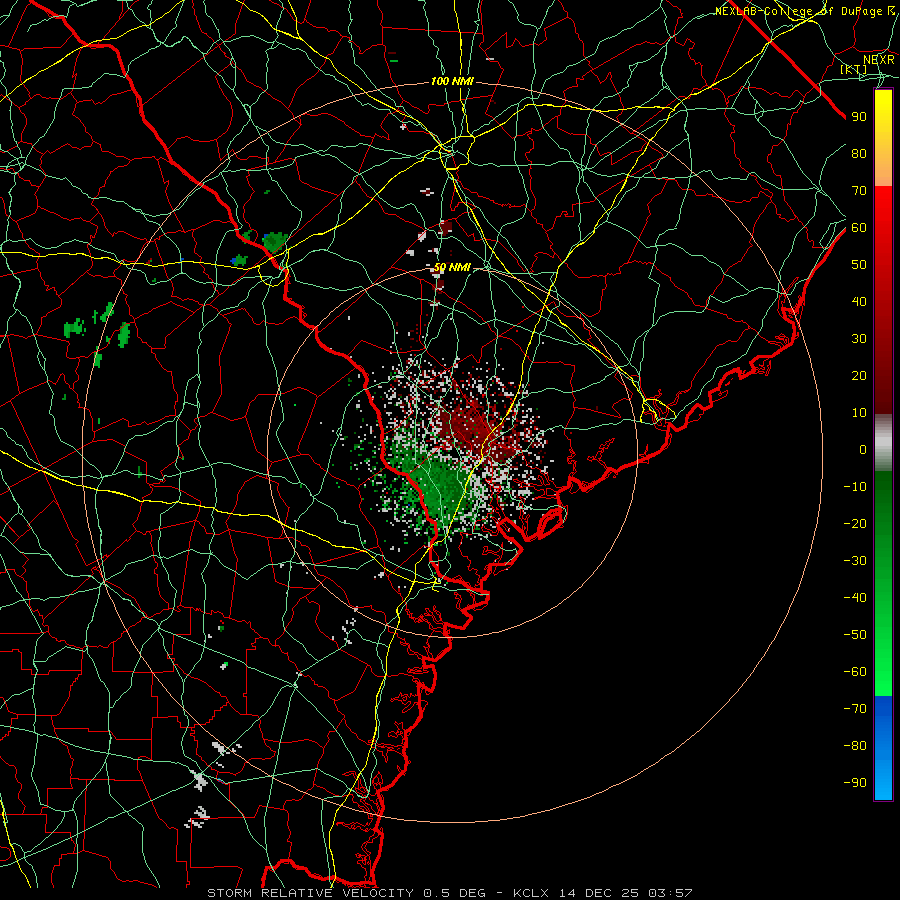This screenshot has width=900, height=900.
Task: Pick the yellow segment of the color bar
Action: point(883,118)
